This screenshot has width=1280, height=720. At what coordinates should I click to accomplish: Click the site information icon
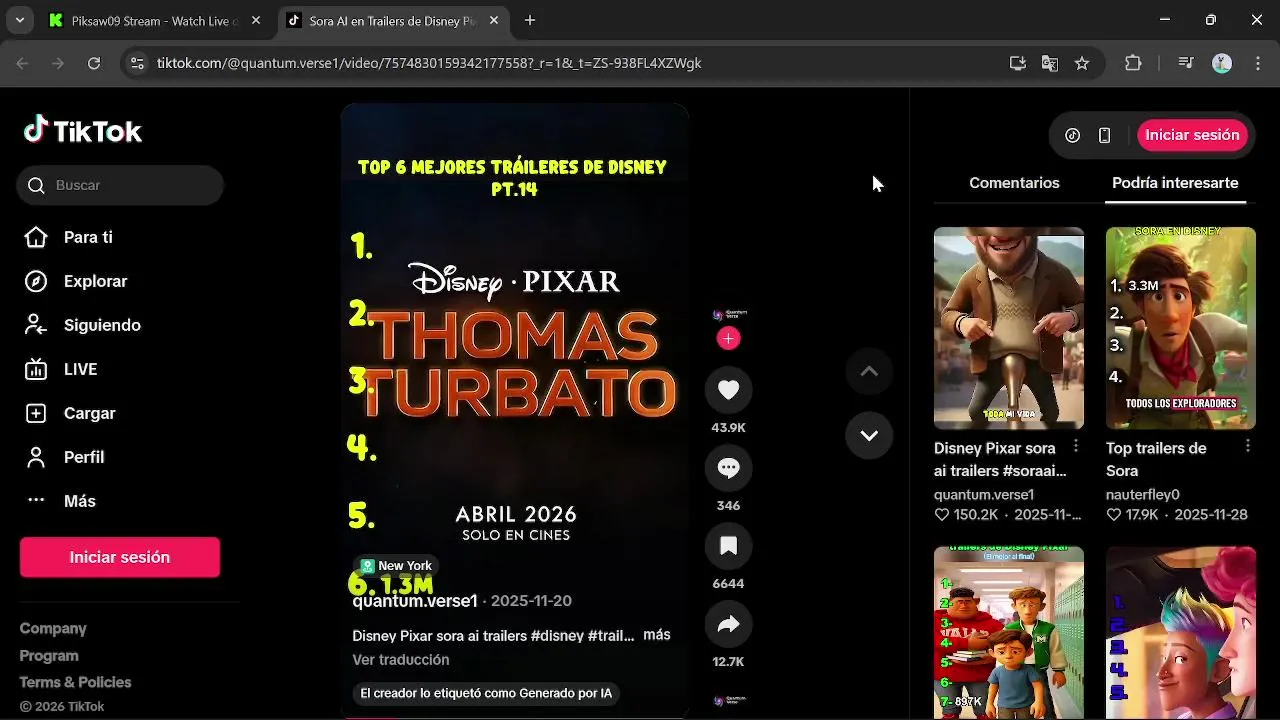(137, 63)
